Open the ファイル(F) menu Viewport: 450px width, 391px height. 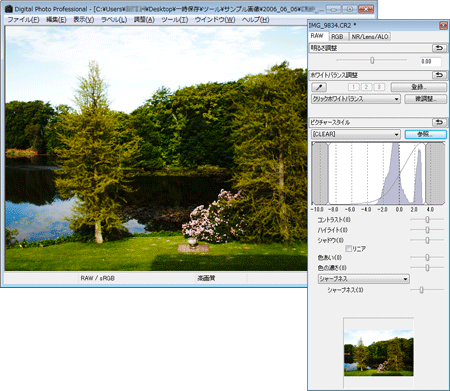23,20
